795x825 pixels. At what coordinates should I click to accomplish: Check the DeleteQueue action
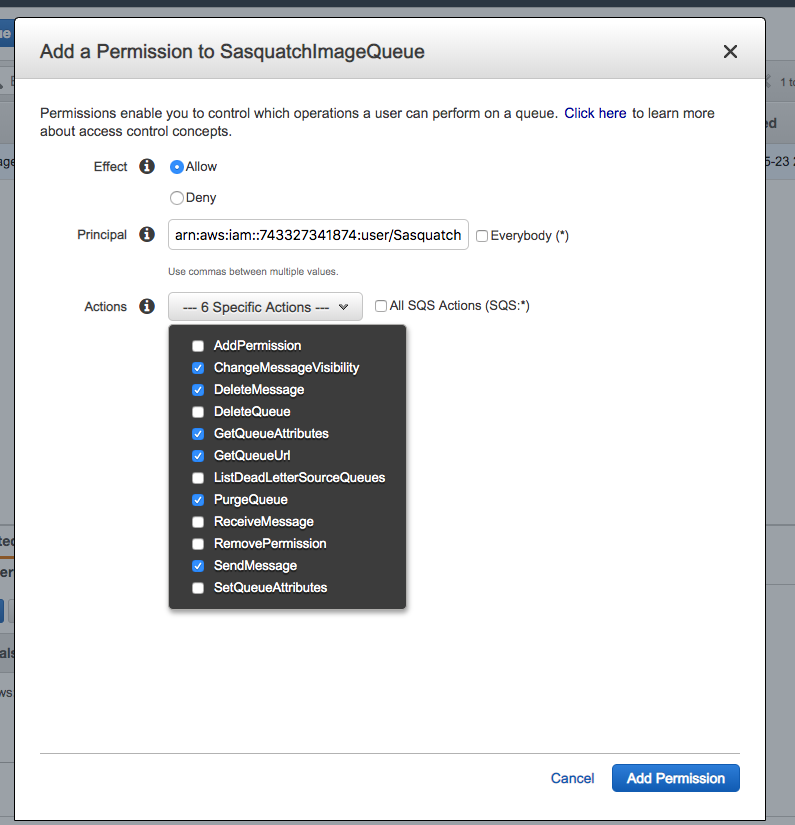click(x=198, y=411)
